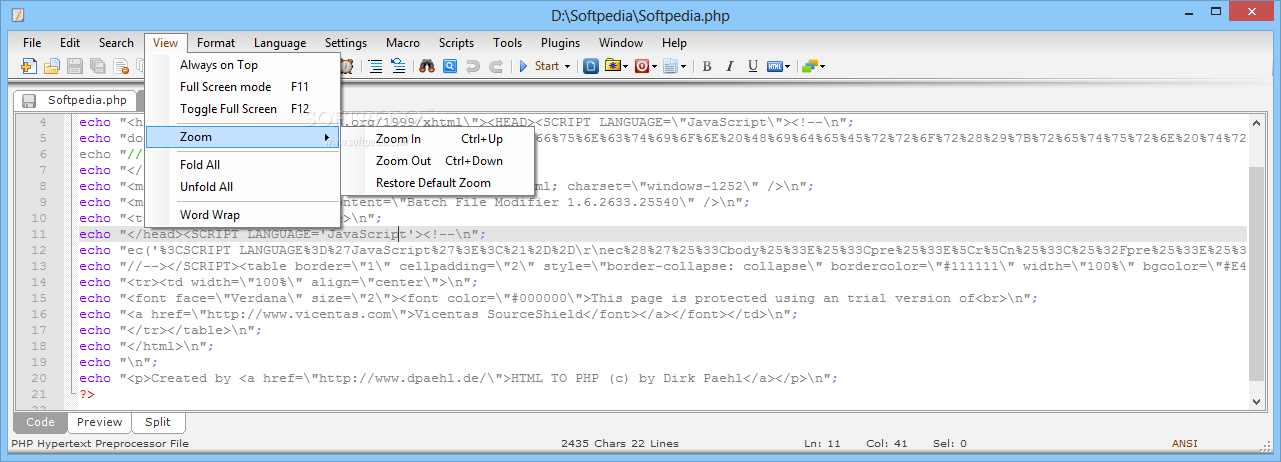
Task: Expand dropdown arrow beside stacked windows icon
Action: pos(823,67)
